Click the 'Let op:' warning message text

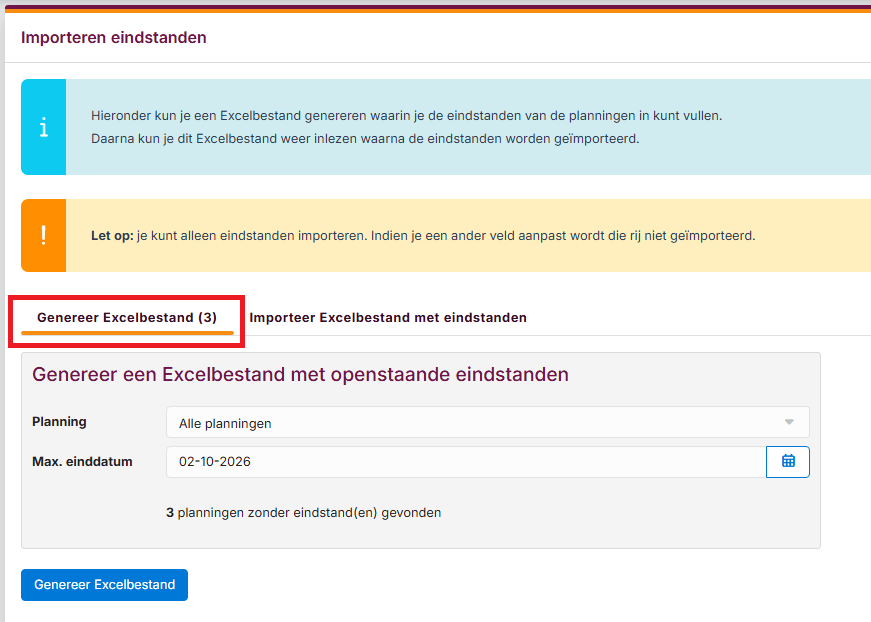[423, 235]
